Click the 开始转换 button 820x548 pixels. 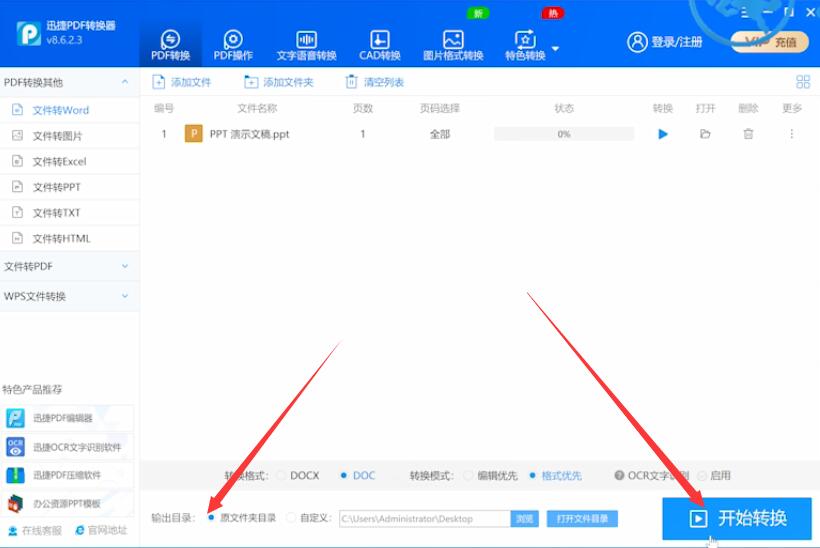click(737, 518)
